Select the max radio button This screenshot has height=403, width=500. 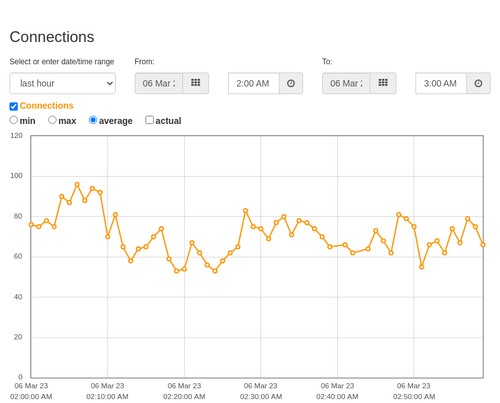point(52,120)
